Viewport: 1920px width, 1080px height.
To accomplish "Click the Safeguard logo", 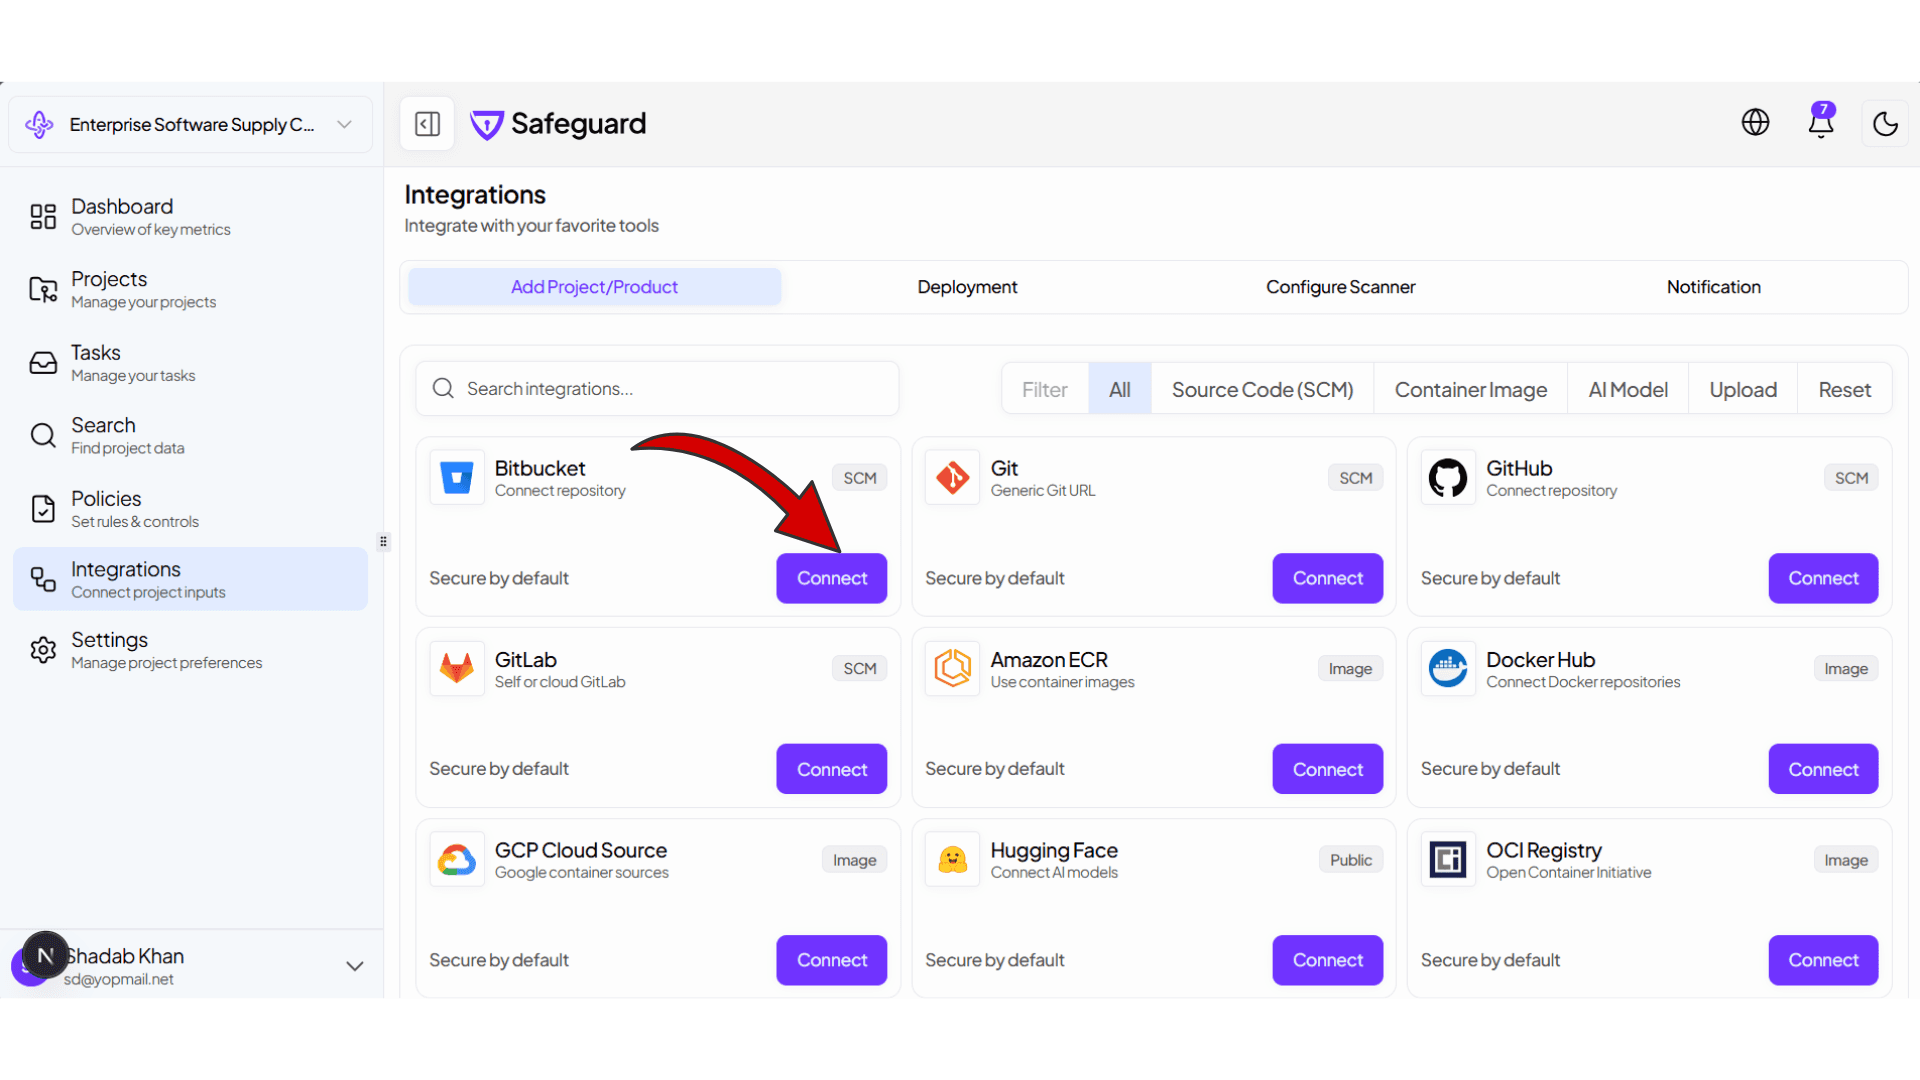I will [558, 124].
